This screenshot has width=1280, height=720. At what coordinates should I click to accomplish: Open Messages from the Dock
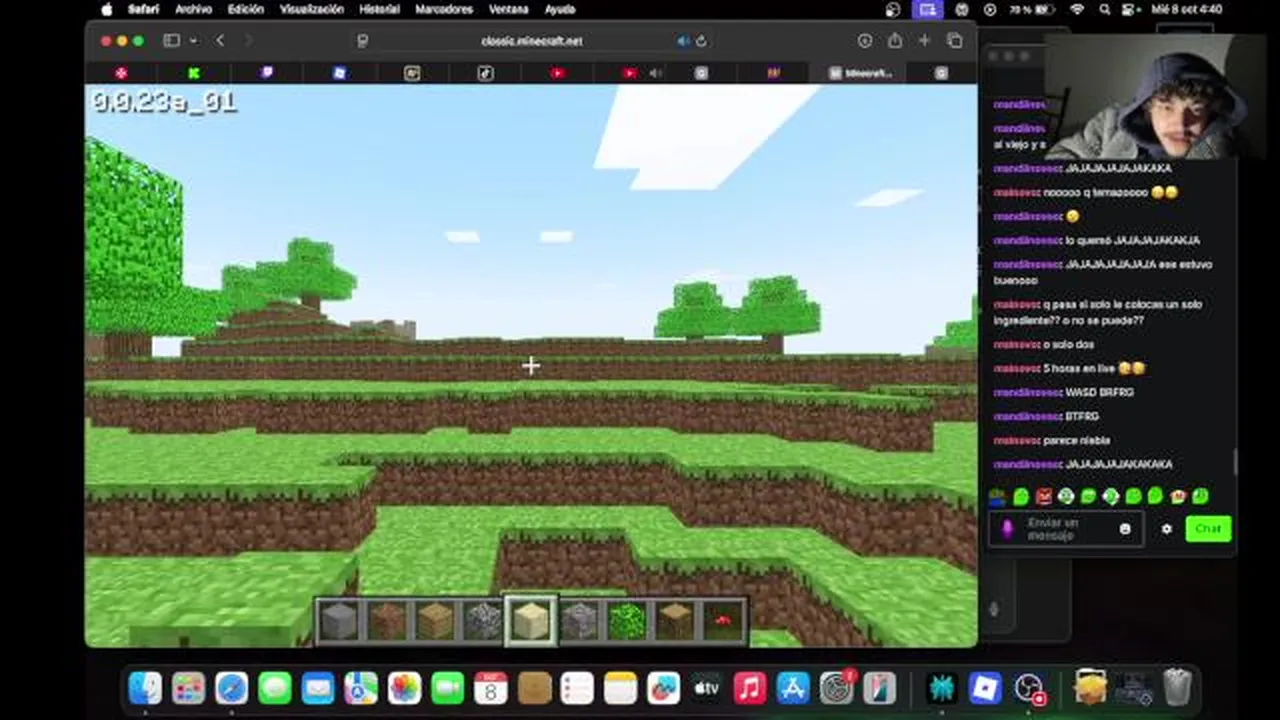point(274,688)
